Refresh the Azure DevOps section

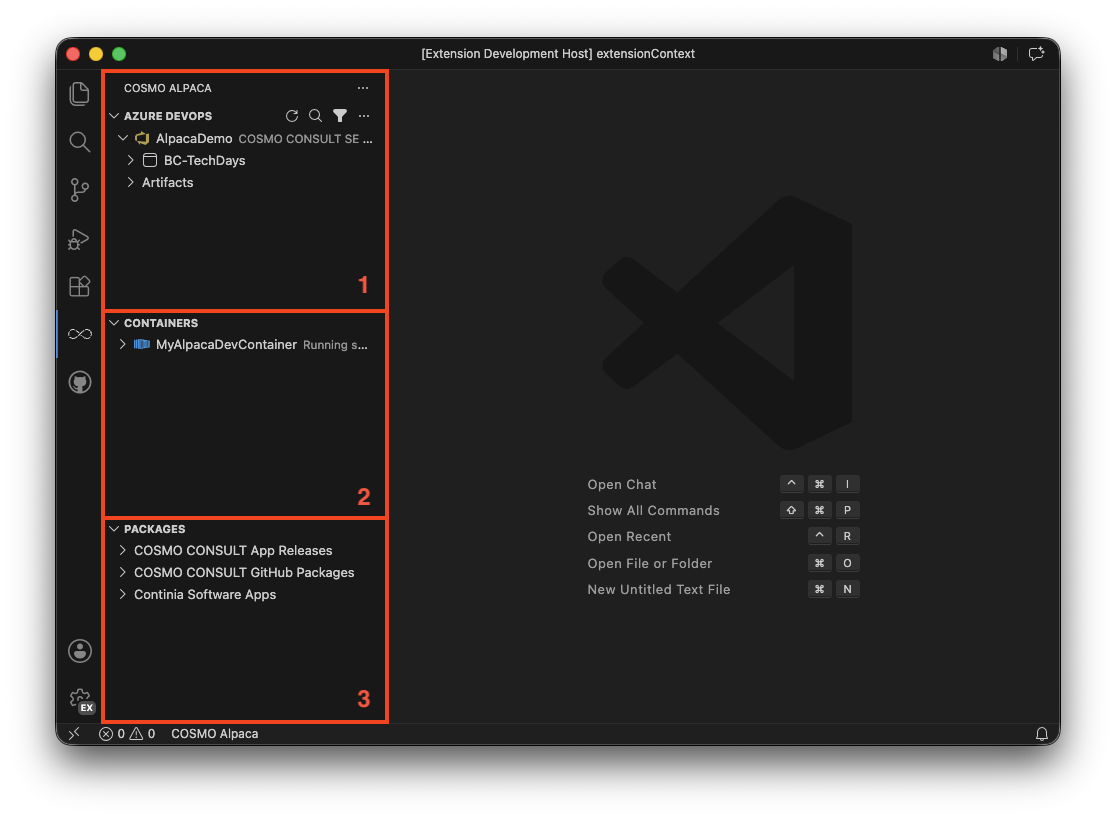point(292,116)
